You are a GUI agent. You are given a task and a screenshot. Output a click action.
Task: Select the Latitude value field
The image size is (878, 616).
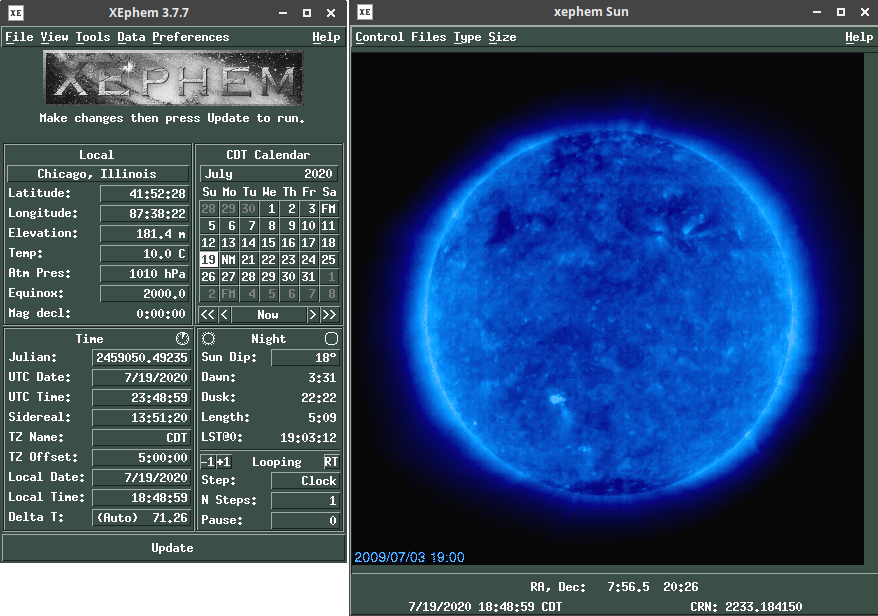point(144,194)
